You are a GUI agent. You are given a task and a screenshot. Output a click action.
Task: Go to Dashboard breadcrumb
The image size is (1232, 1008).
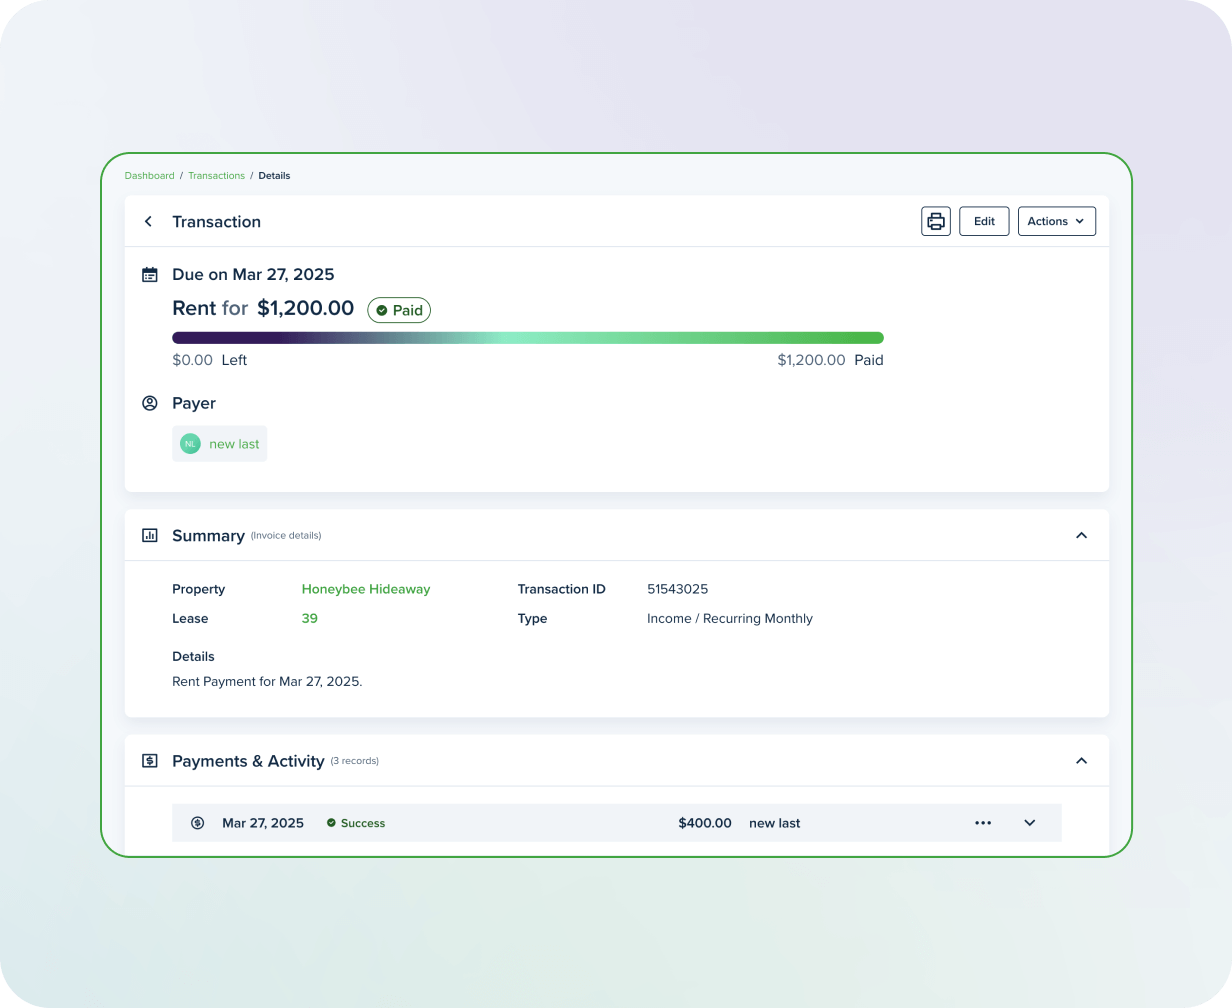149,176
